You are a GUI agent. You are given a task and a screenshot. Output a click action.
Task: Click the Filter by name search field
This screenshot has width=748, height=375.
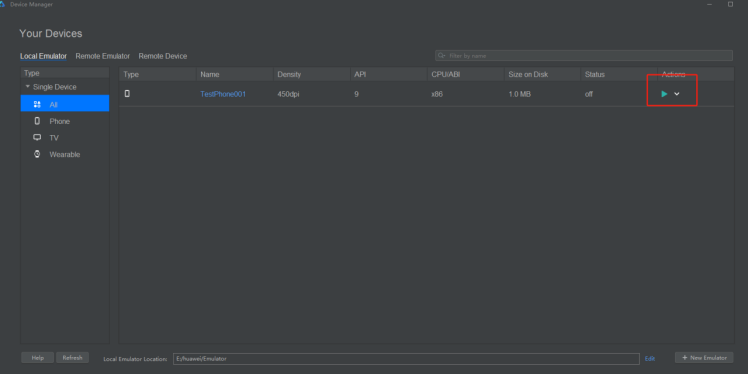click(x=584, y=56)
